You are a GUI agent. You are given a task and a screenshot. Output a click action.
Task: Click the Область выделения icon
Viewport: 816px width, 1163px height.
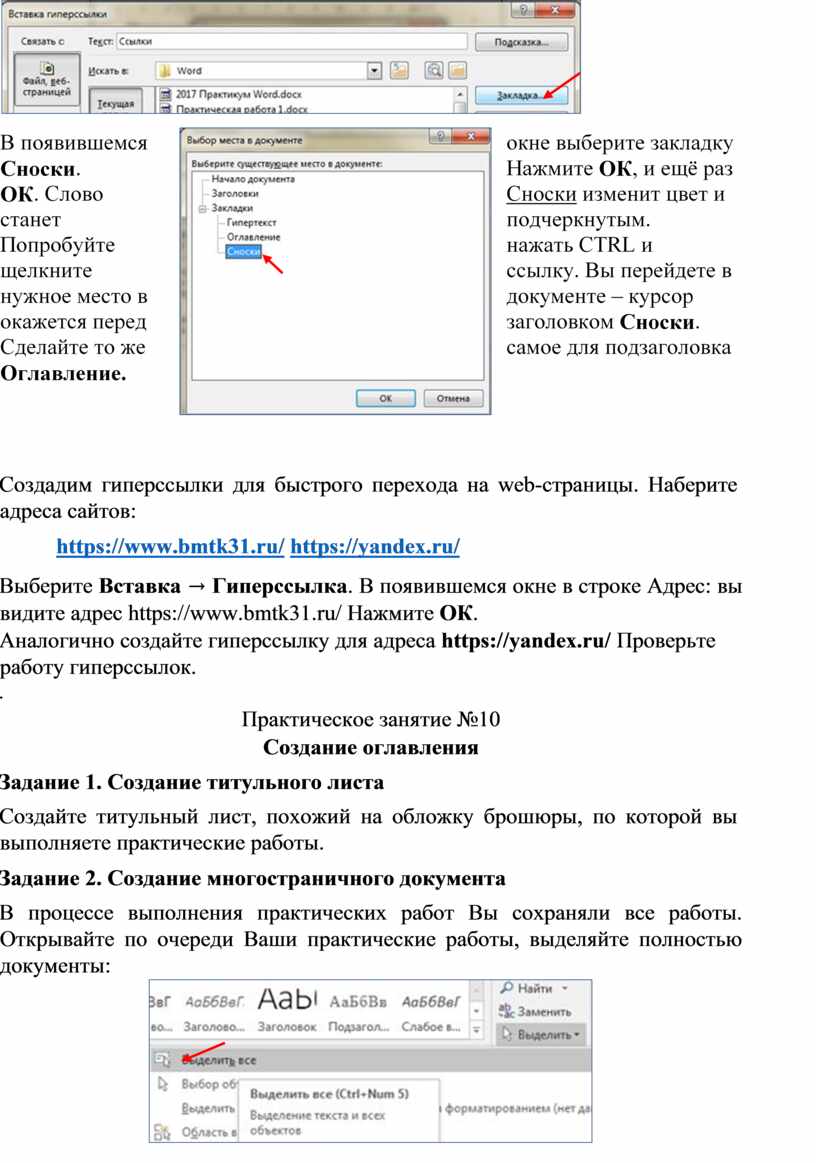(162, 1132)
